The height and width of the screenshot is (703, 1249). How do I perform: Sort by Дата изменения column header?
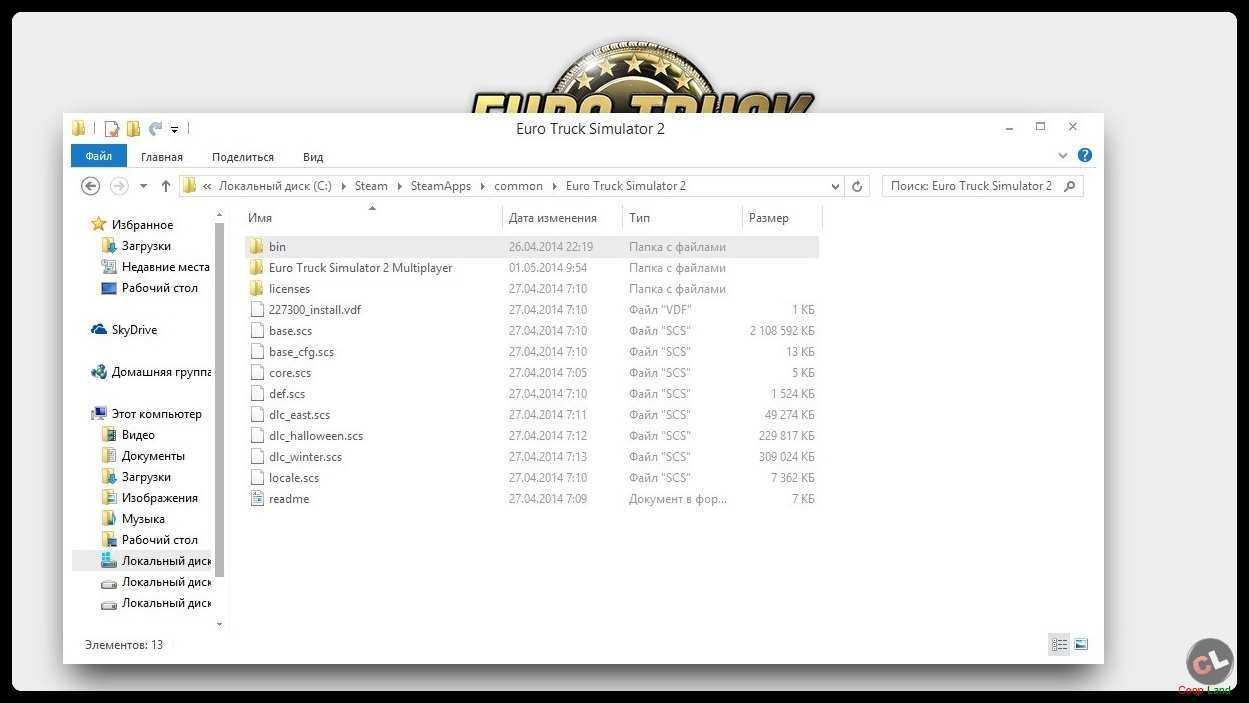[562, 218]
